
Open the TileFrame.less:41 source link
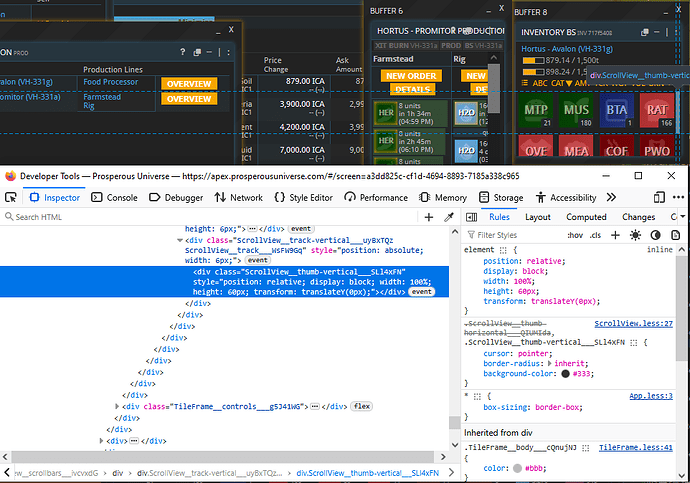tap(635, 447)
